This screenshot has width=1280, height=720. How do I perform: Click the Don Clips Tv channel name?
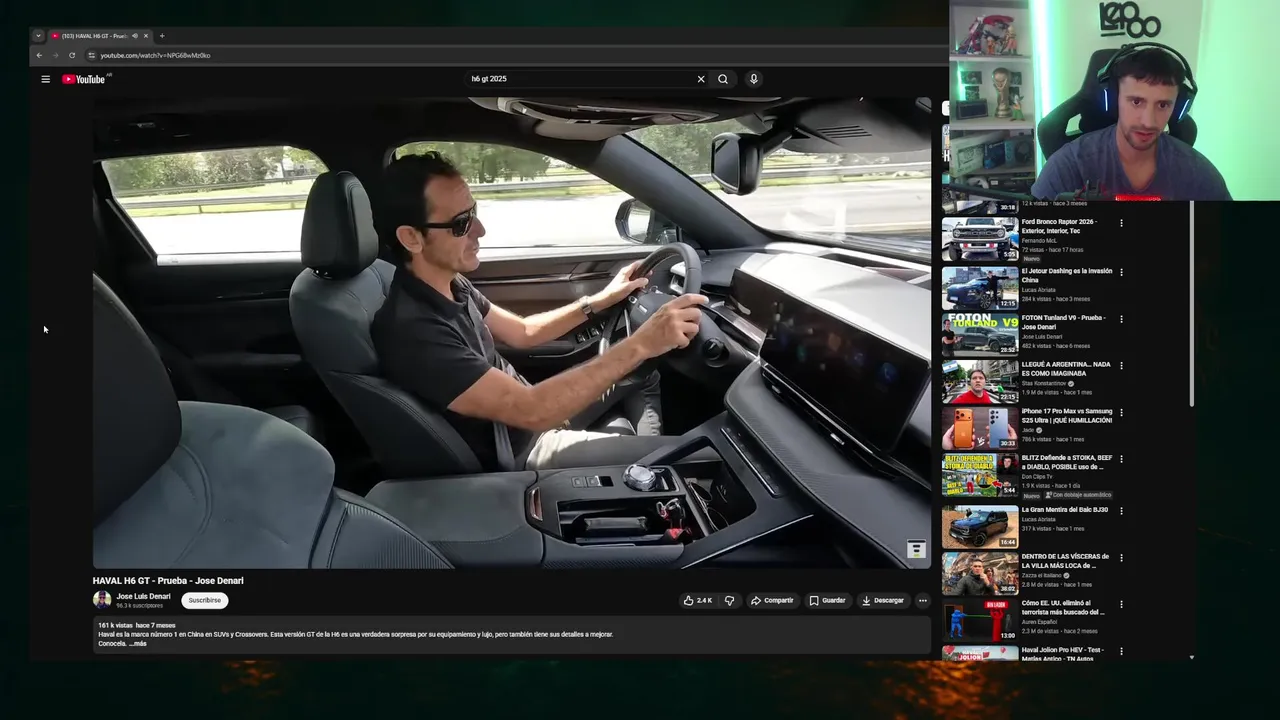(1038, 477)
